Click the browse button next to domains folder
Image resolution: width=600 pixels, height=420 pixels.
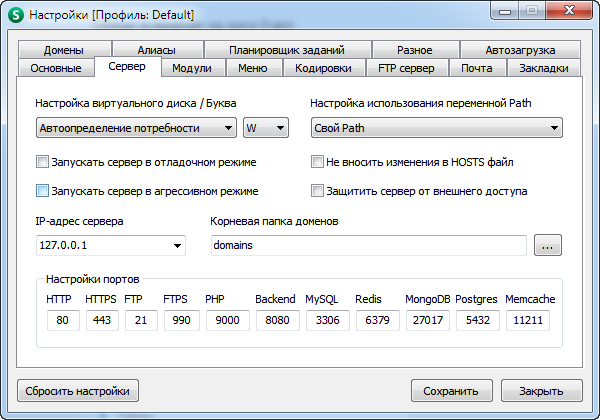[x=548, y=245]
